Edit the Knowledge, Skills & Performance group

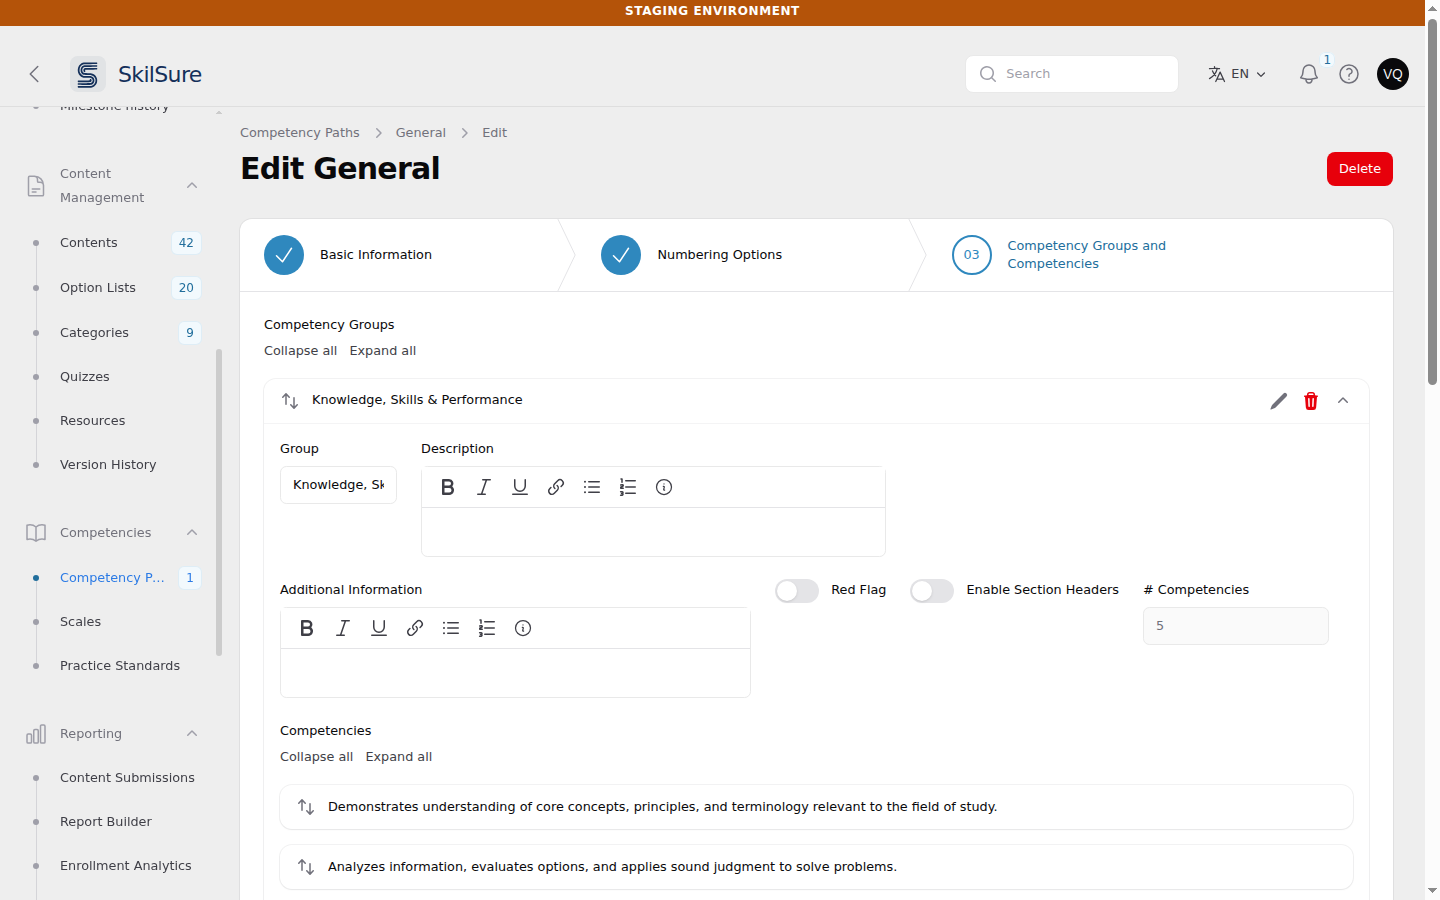[1279, 401]
